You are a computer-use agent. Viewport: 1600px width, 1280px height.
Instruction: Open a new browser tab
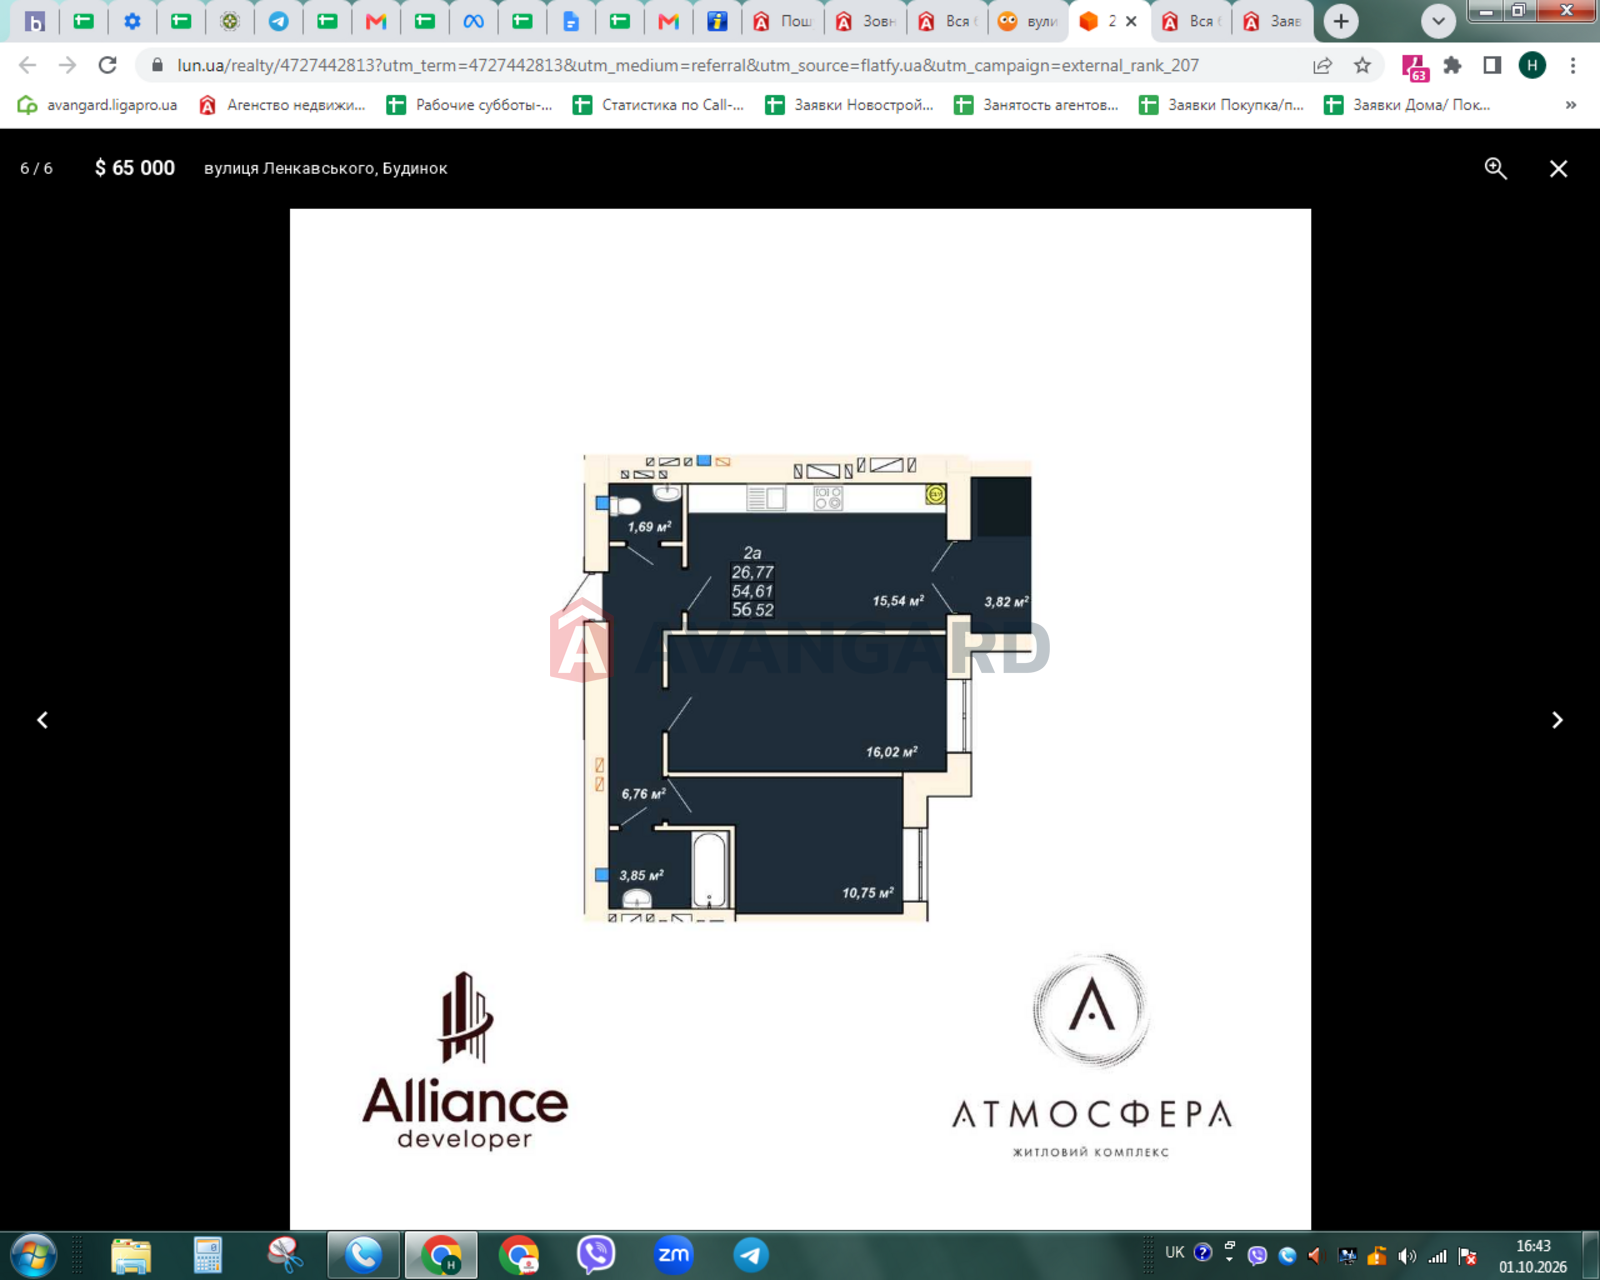pos(1341,21)
